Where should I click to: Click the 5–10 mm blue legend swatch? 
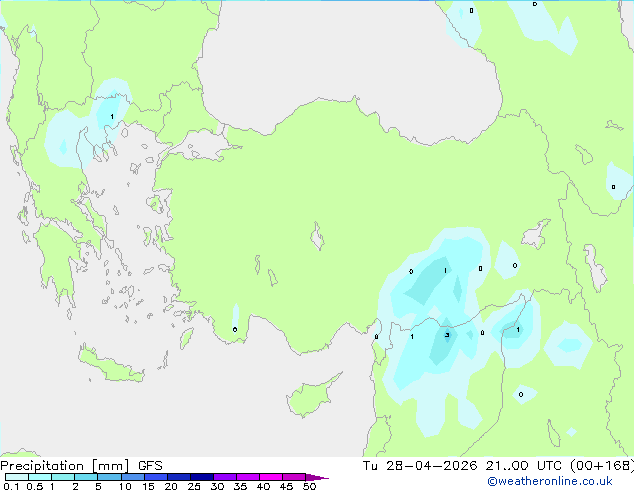pyautogui.click(x=109, y=477)
